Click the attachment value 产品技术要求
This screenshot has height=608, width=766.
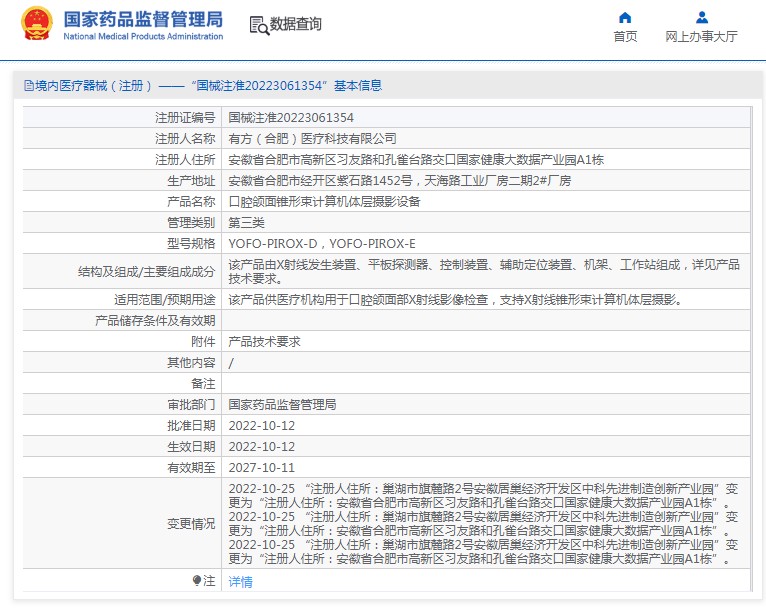(264, 341)
